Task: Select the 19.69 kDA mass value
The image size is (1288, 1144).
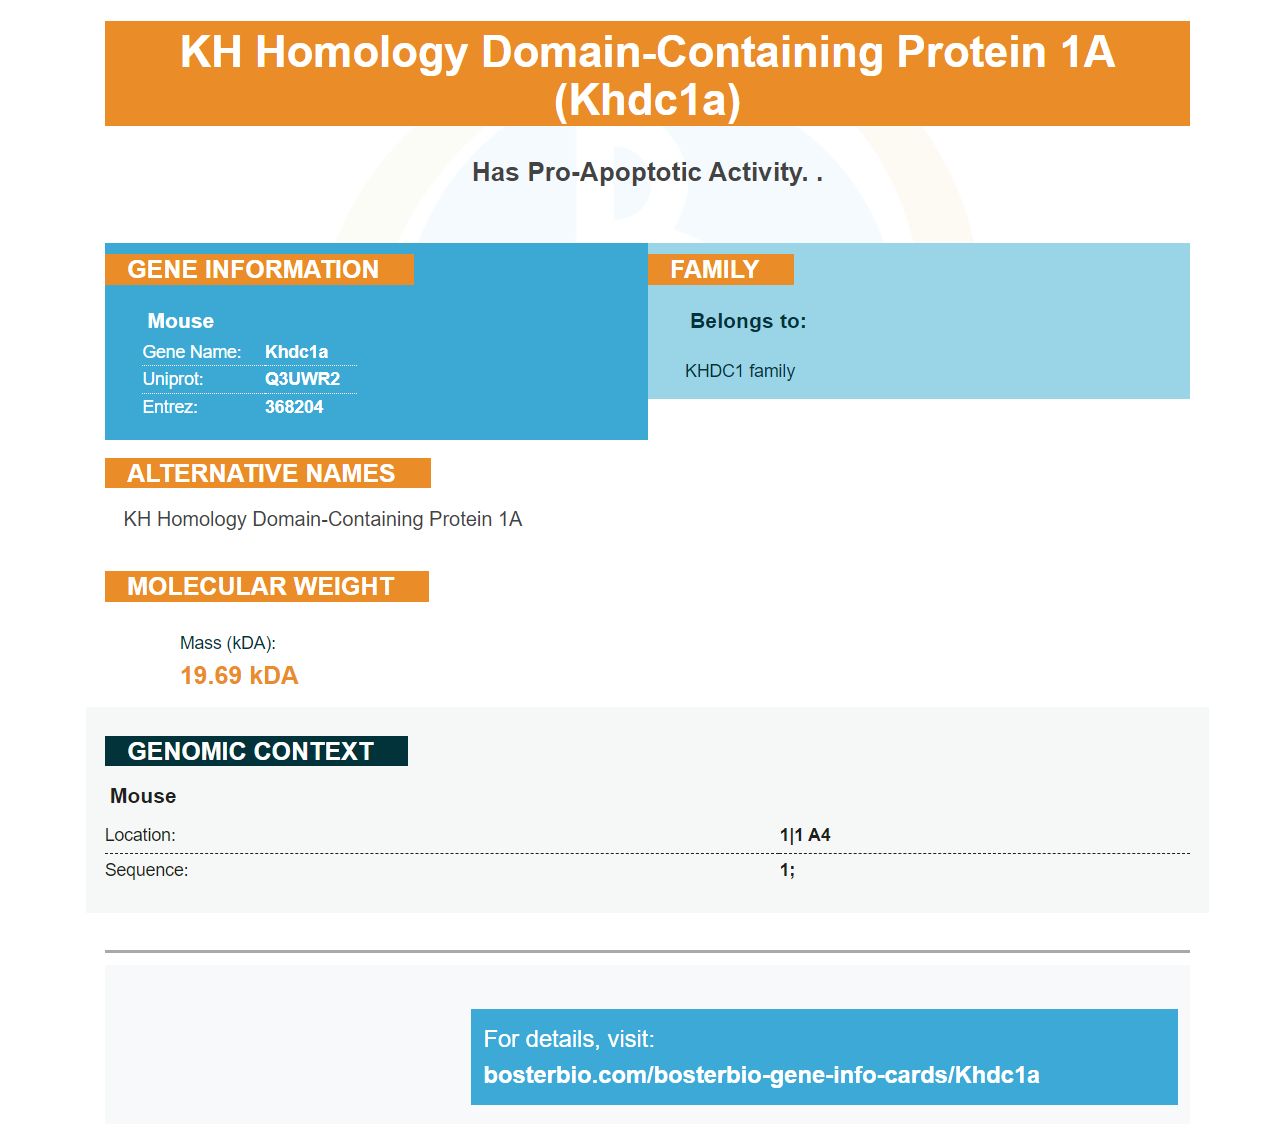Action: click(239, 676)
